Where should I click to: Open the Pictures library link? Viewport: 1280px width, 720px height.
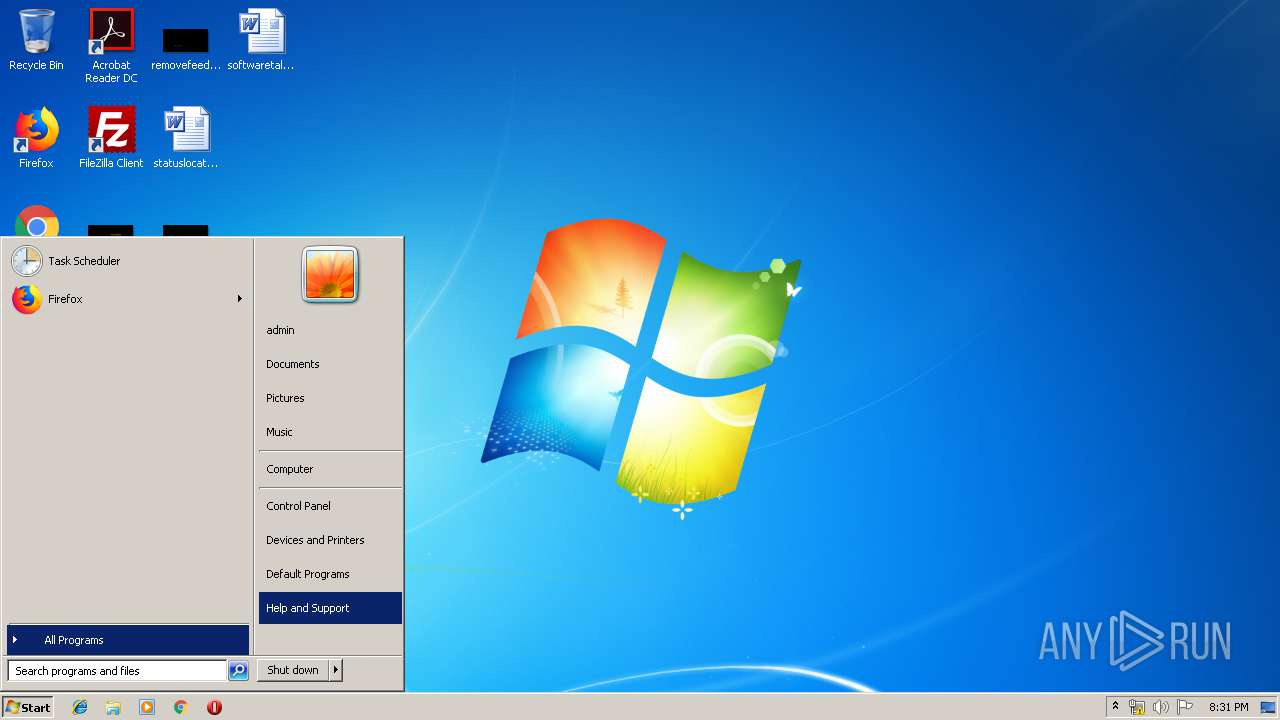[x=330, y=398]
